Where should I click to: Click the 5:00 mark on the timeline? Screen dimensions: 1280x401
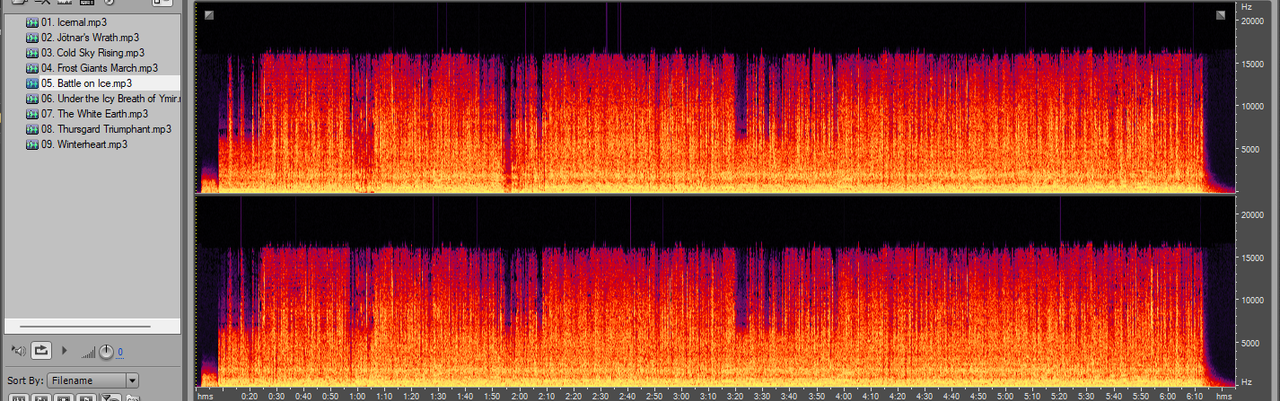pyautogui.click(x=1005, y=396)
